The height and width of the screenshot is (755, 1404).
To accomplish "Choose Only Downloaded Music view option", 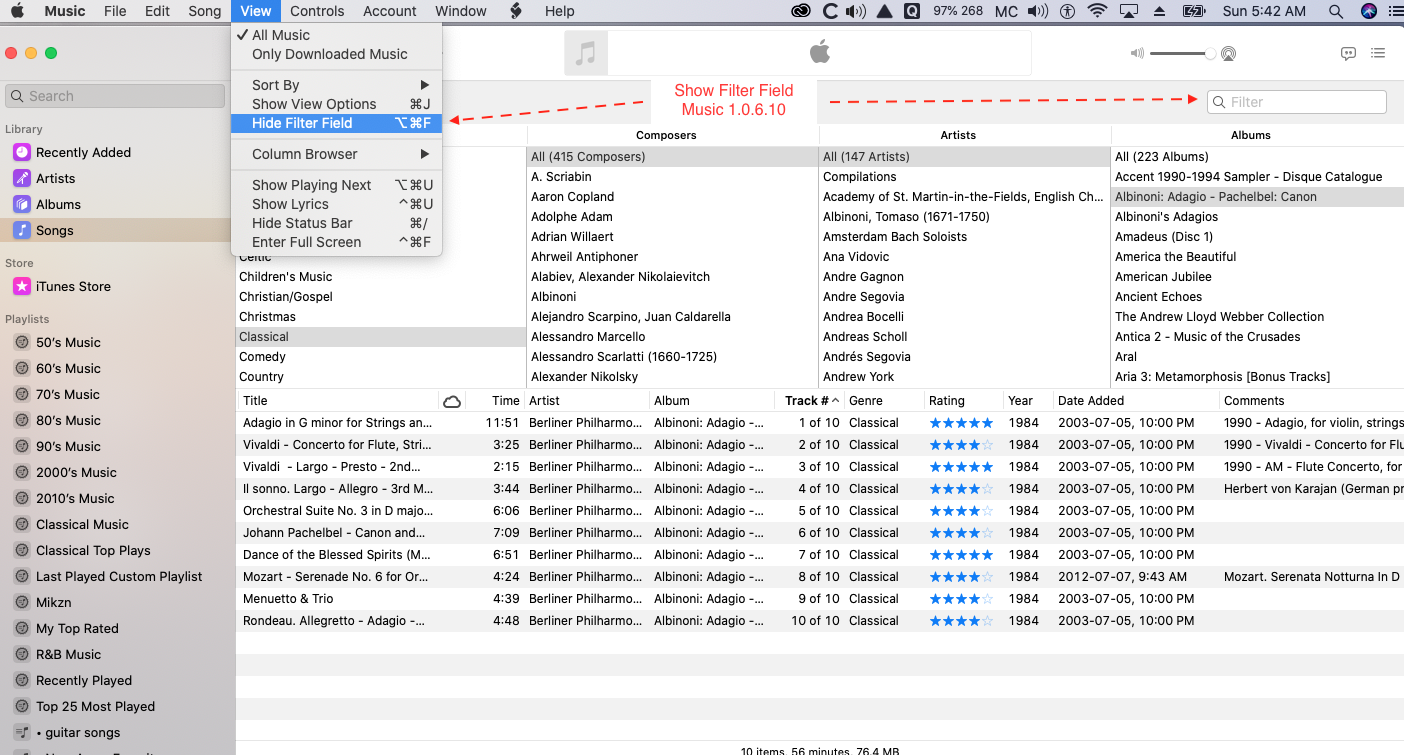I will coord(337,54).
